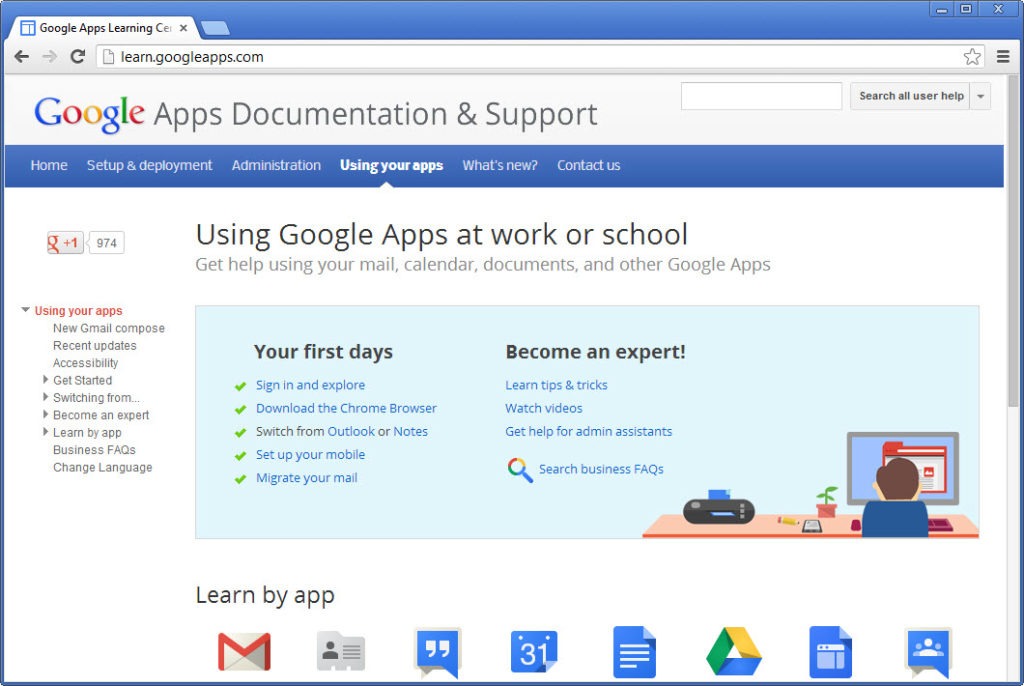Click the page vertical scrollbar
The width and height of the screenshot is (1024, 686).
(1013, 242)
